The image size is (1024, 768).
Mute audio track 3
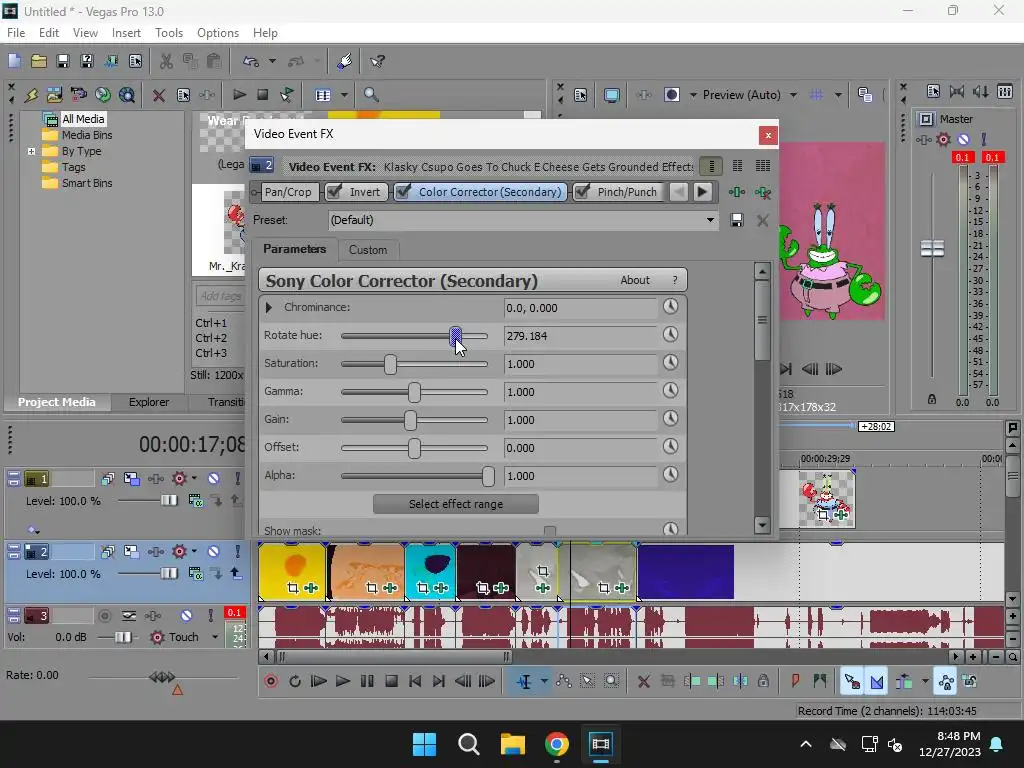point(186,616)
